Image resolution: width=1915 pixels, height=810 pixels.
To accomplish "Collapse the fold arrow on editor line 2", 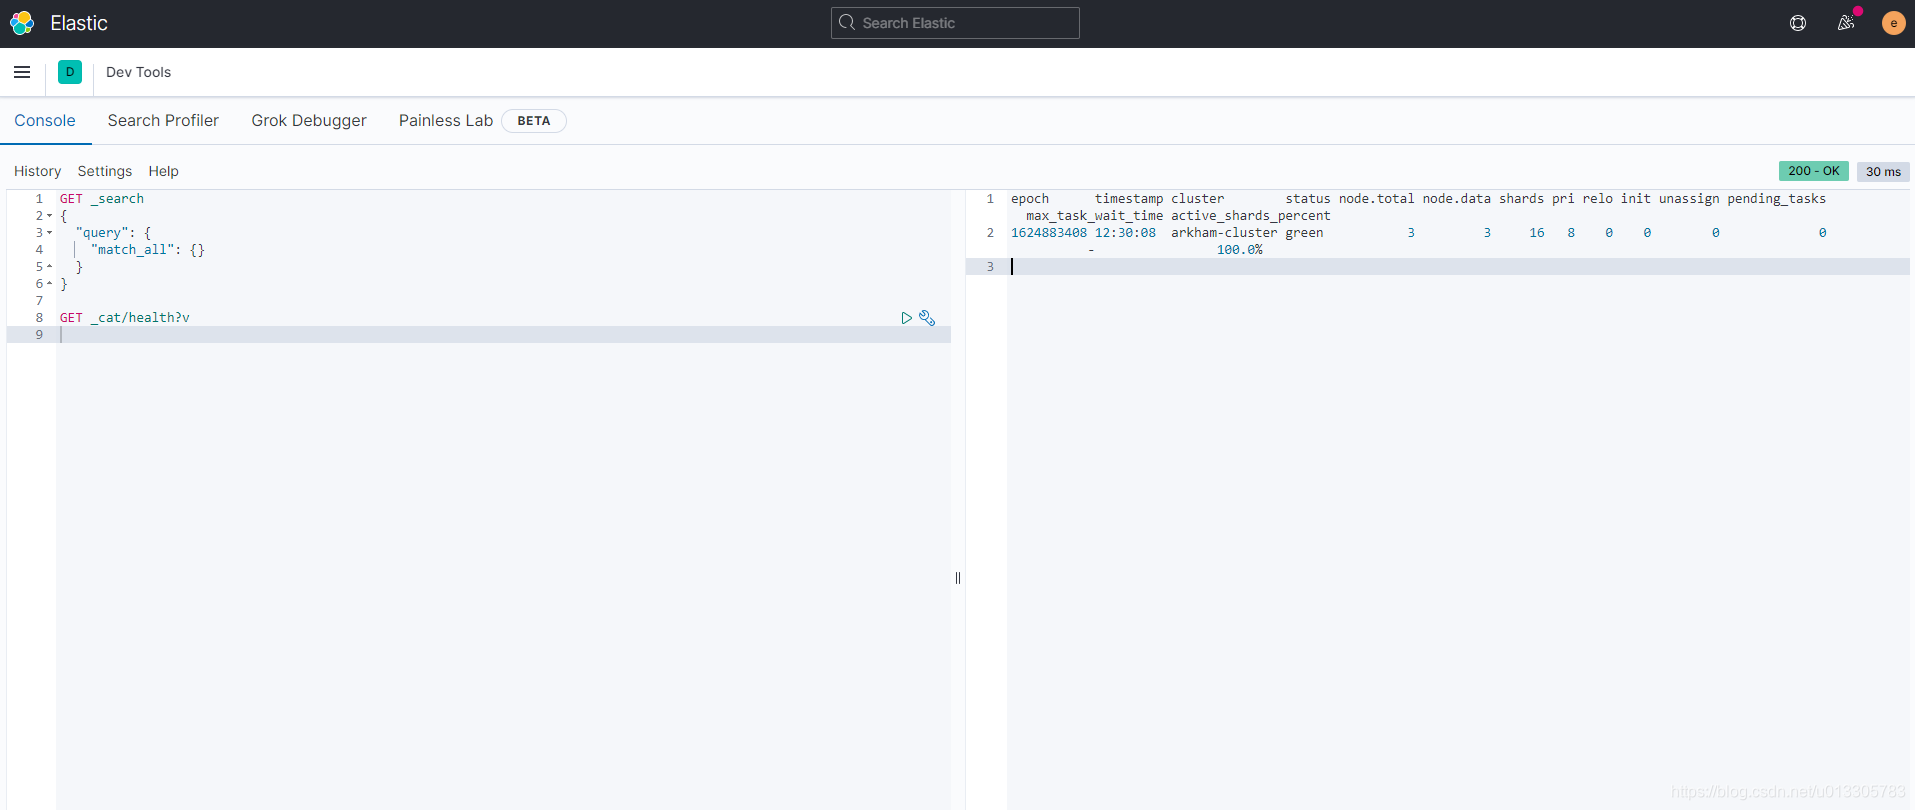I will pyautogui.click(x=50, y=216).
